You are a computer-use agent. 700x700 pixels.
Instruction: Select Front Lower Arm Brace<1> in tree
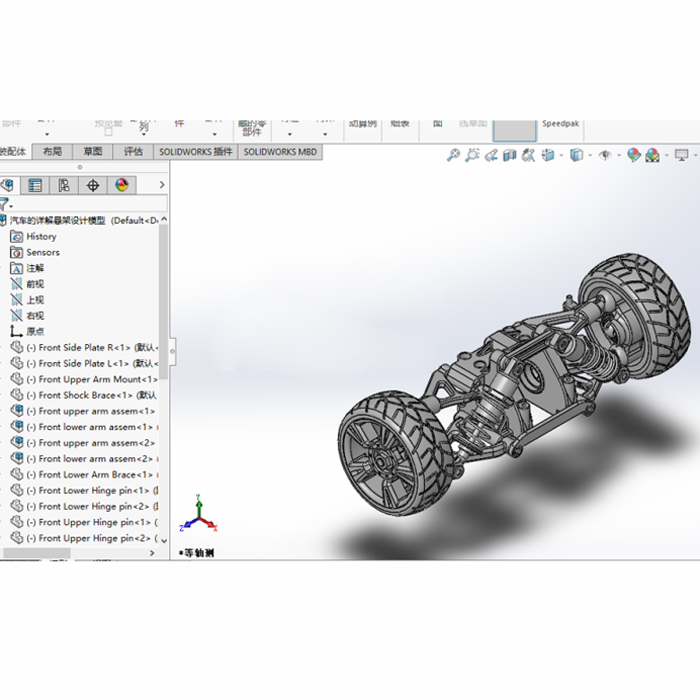point(89,475)
